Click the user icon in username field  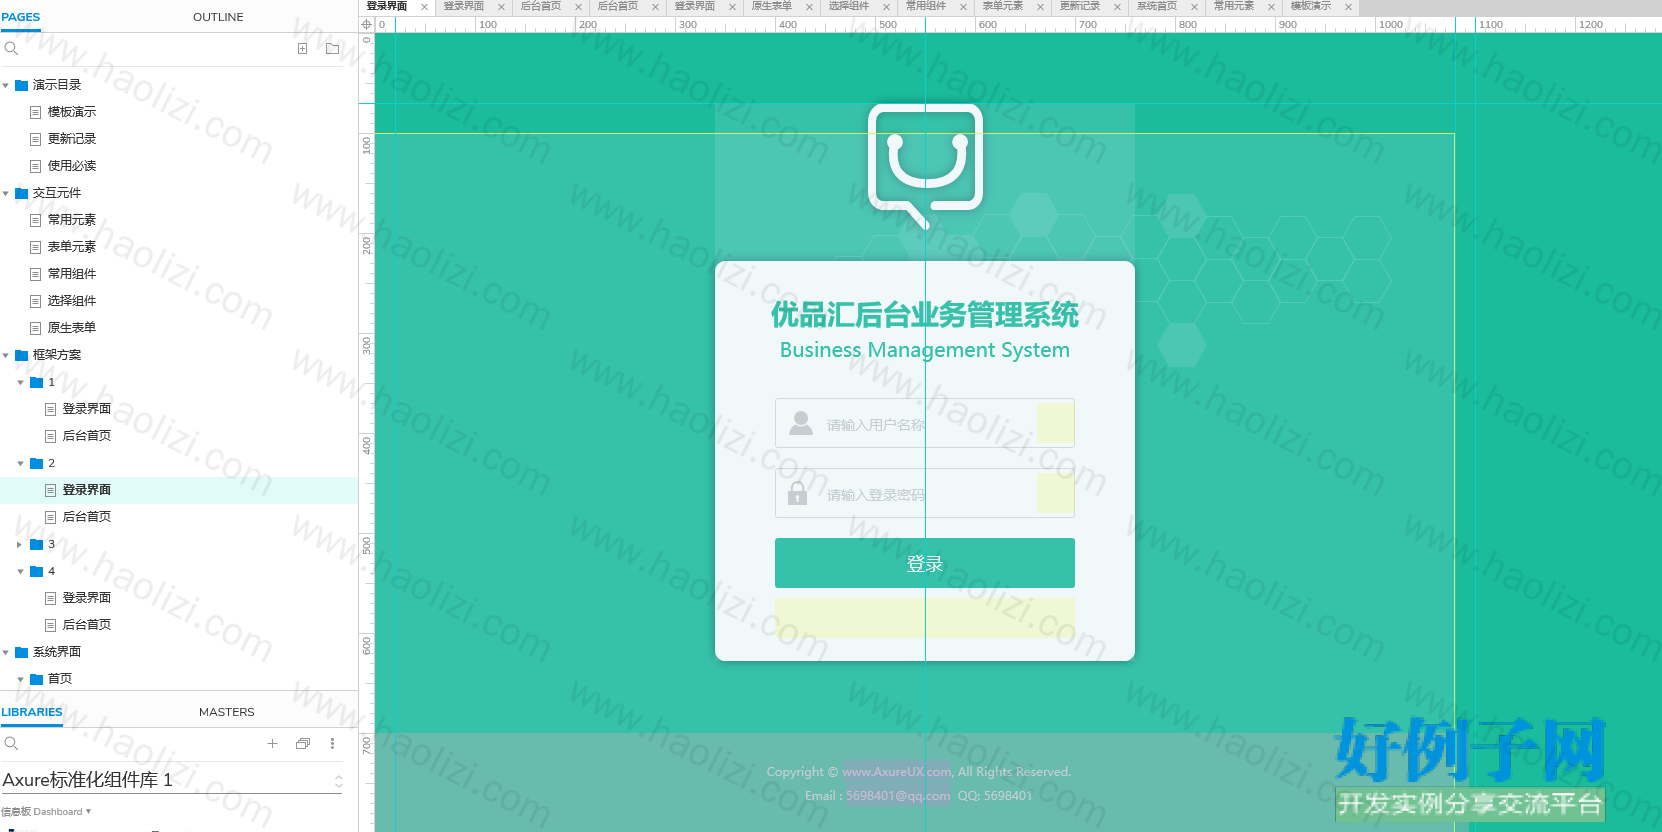[801, 423]
